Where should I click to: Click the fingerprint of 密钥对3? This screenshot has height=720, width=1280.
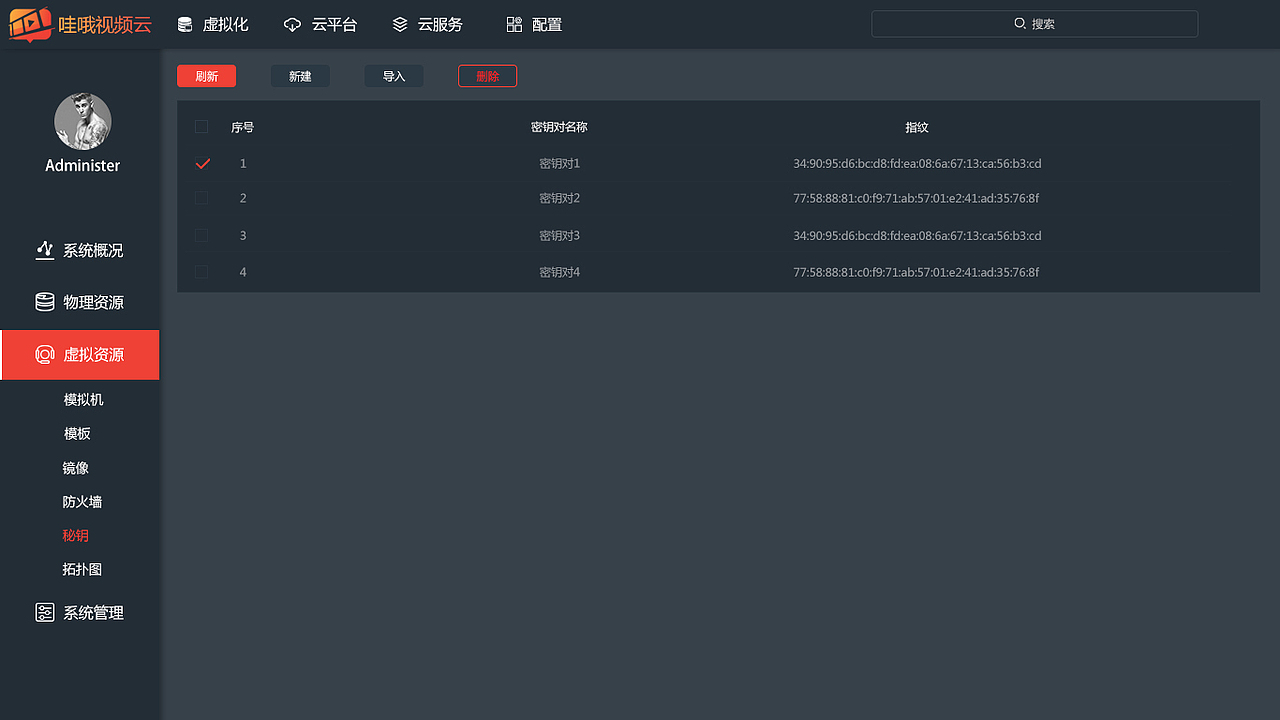coord(917,235)
